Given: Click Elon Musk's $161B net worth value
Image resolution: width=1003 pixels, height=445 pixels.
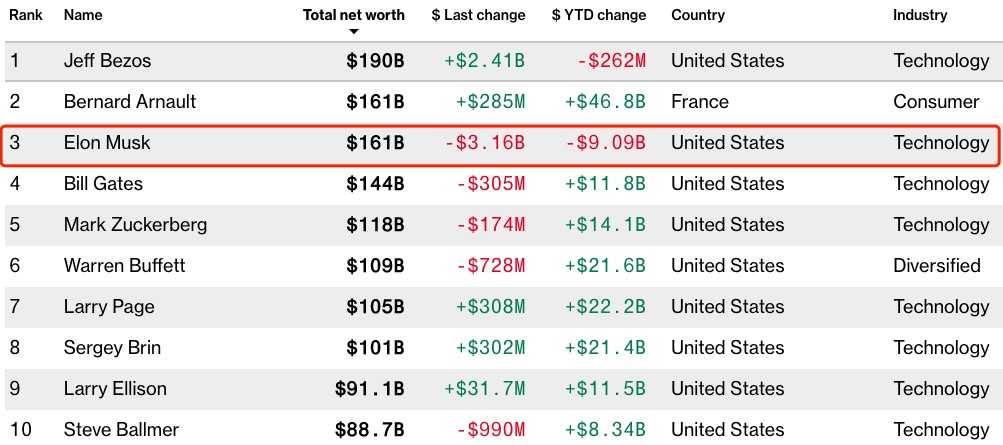Looking at the screenshot, I should (375, 143).
